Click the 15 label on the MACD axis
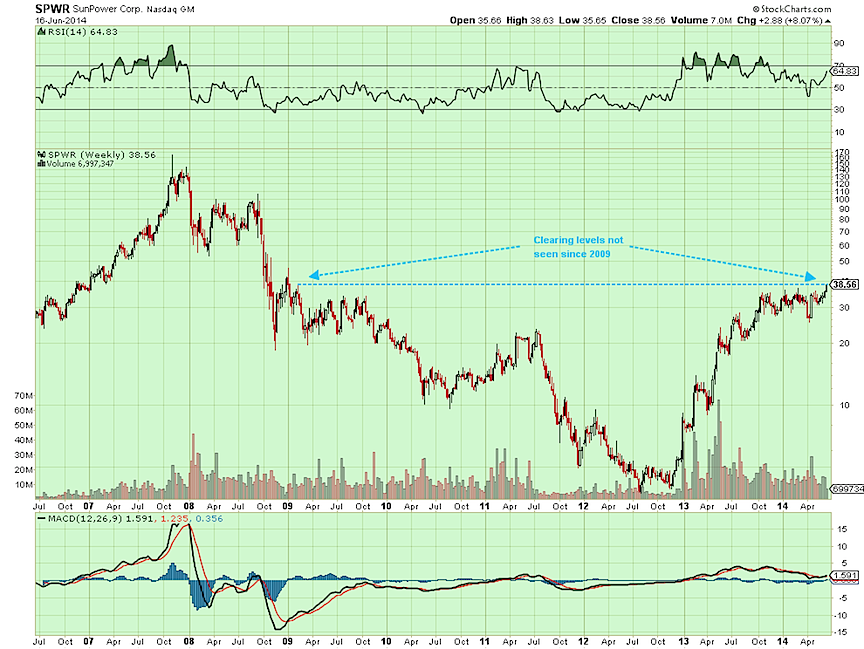 pyautogui.click(x=842, y=529)
